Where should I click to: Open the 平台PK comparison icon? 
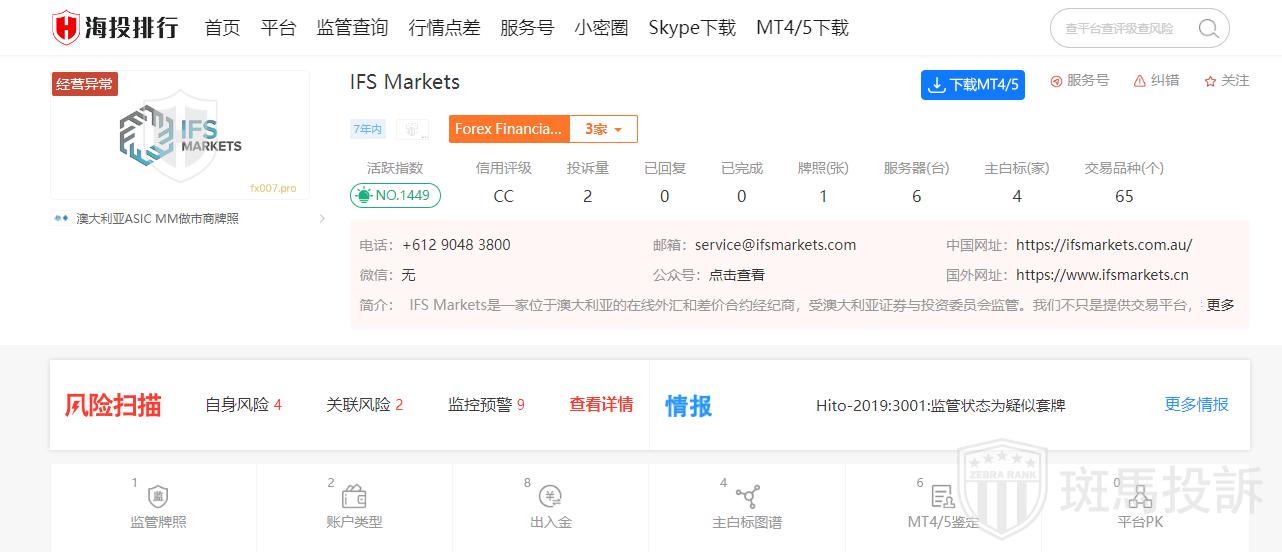1140,497
